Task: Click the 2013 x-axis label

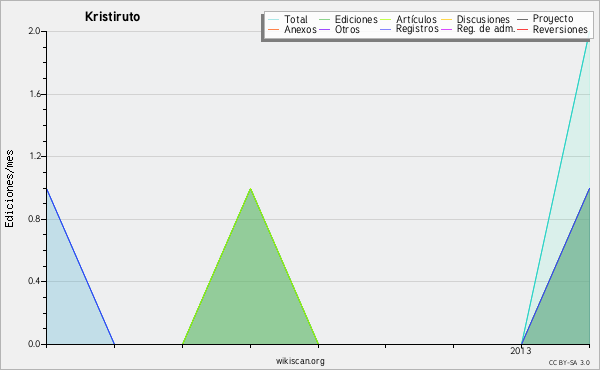Action: click(x=521, y=351)
